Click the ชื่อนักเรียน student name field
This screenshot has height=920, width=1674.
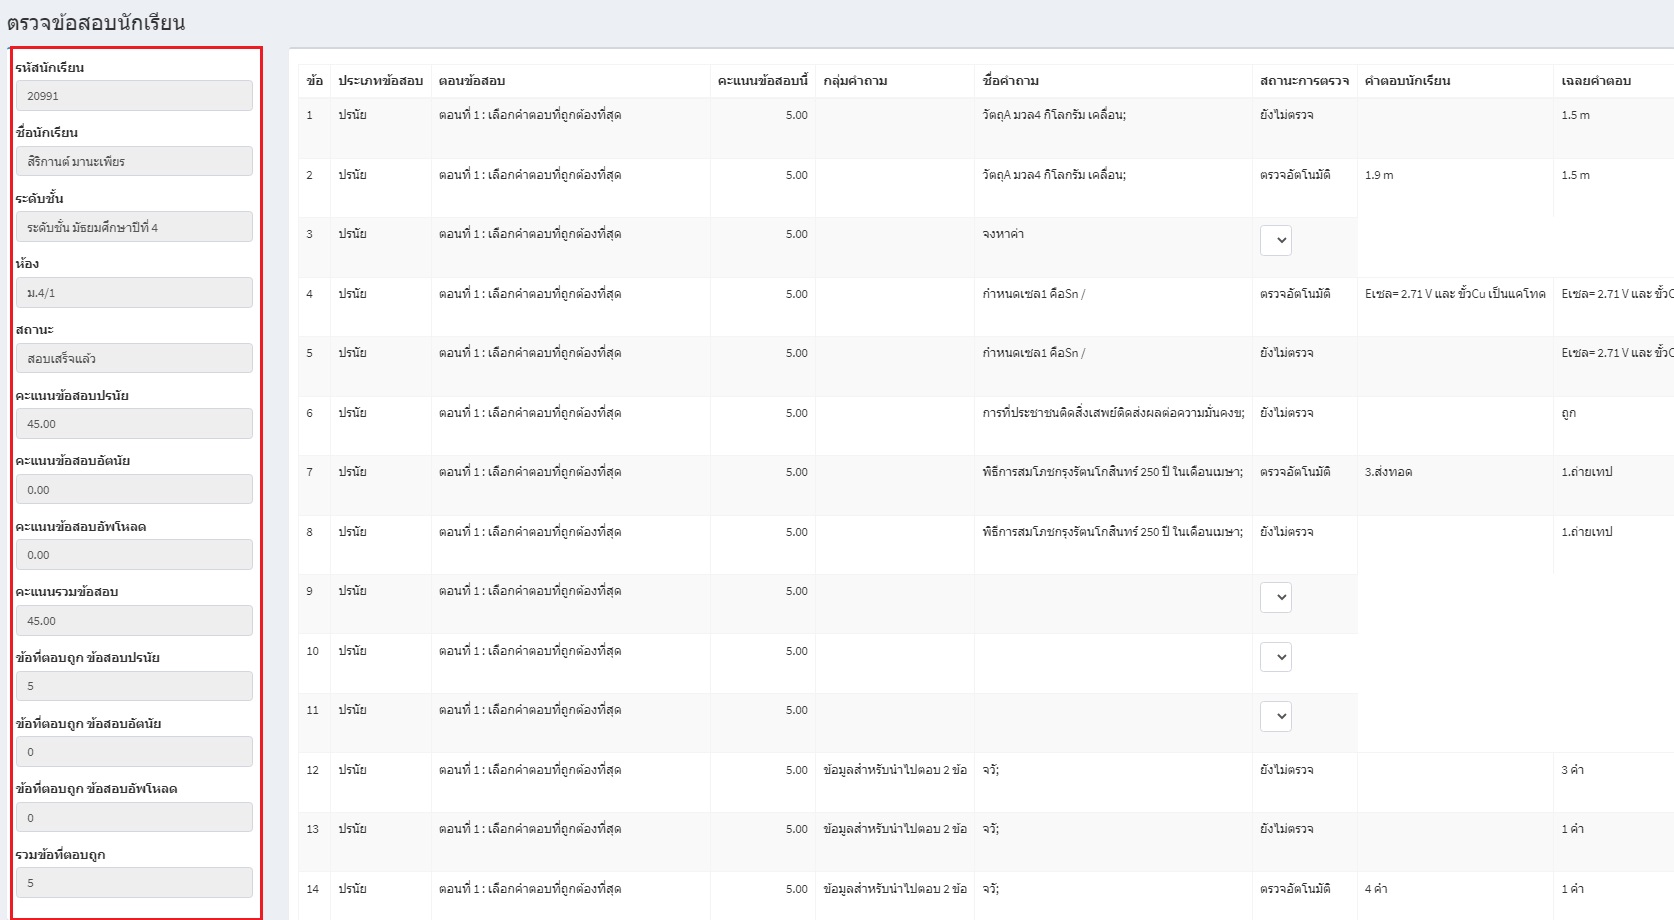pos(134,161)
